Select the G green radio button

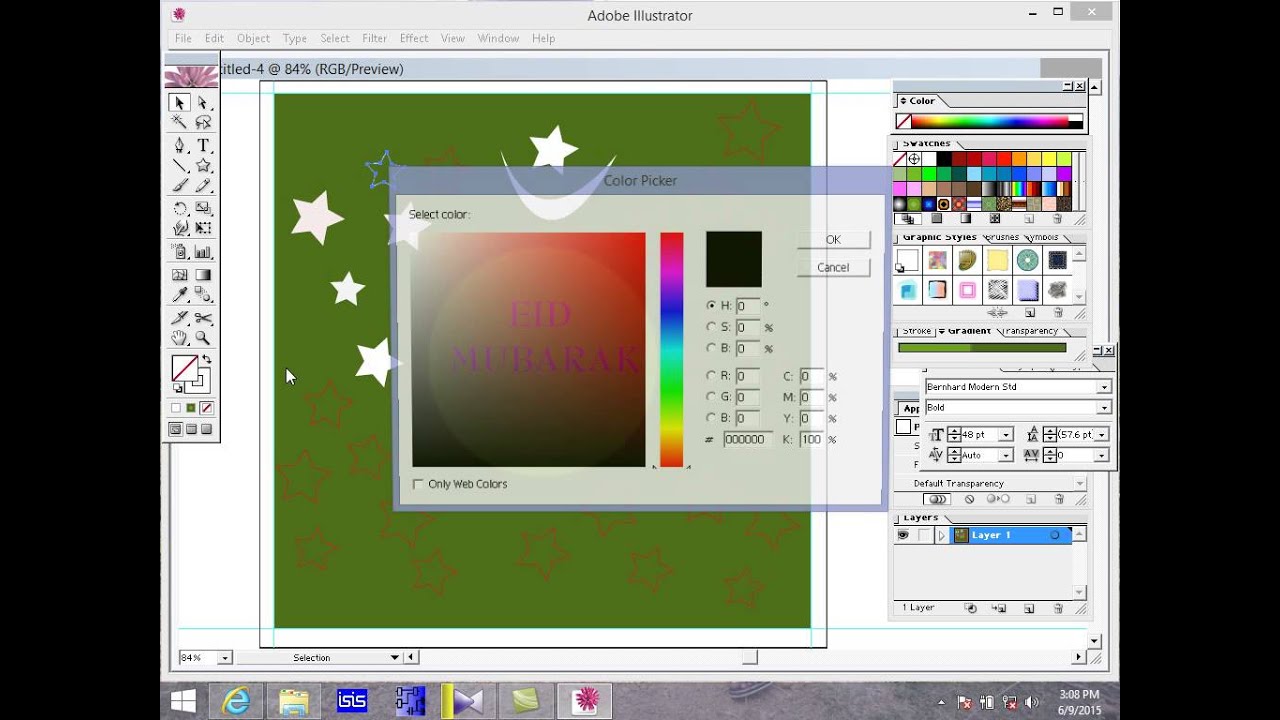711,397
